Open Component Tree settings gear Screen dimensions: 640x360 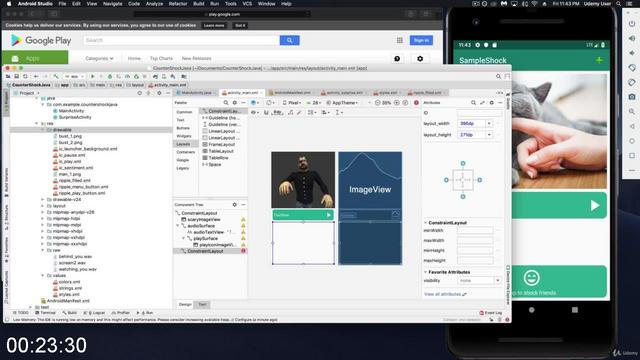(x=235, y=204)
